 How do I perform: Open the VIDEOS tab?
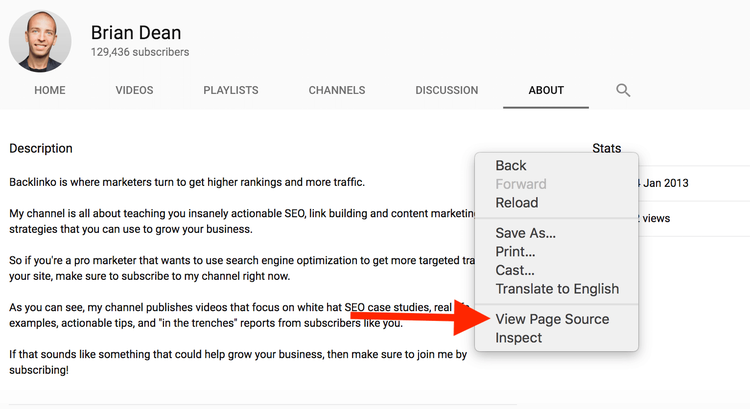tap(134, 90)
